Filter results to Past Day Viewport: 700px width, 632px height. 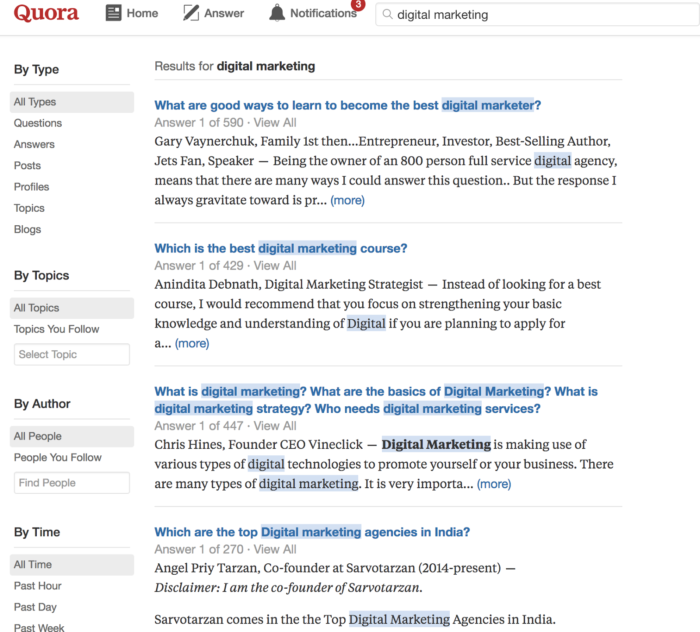tap(35, 607)
